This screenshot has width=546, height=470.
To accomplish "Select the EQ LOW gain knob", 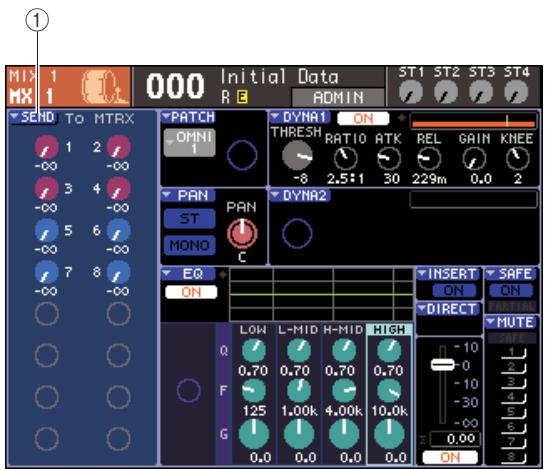I will [x=254, y=434].
